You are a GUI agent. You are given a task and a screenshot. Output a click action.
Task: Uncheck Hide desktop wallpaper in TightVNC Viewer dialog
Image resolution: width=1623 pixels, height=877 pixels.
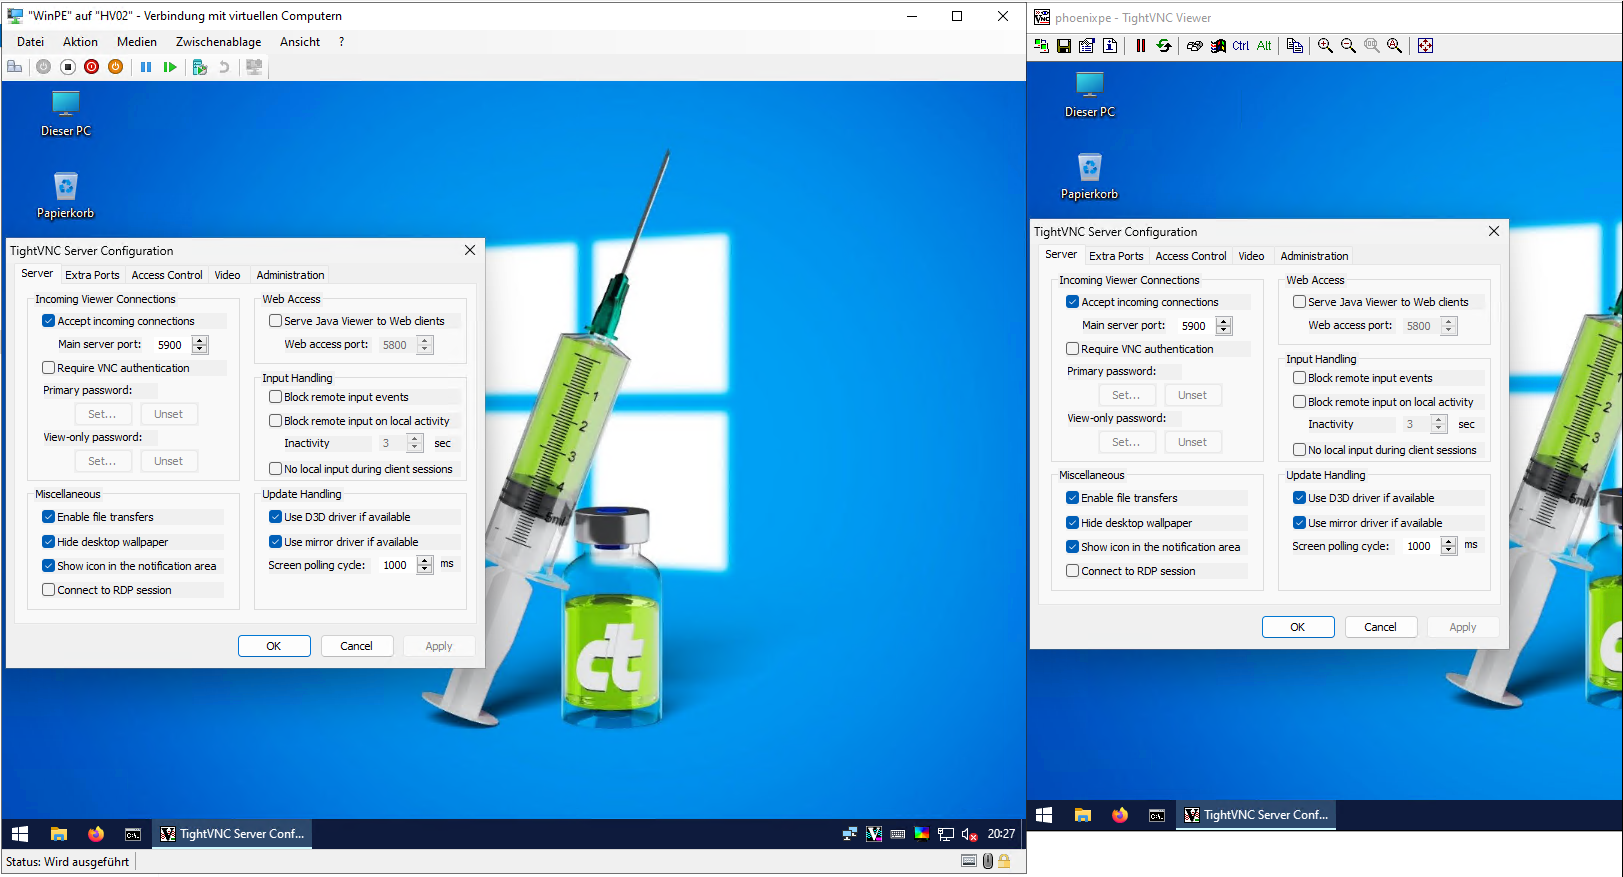[x=1073, y=523]
